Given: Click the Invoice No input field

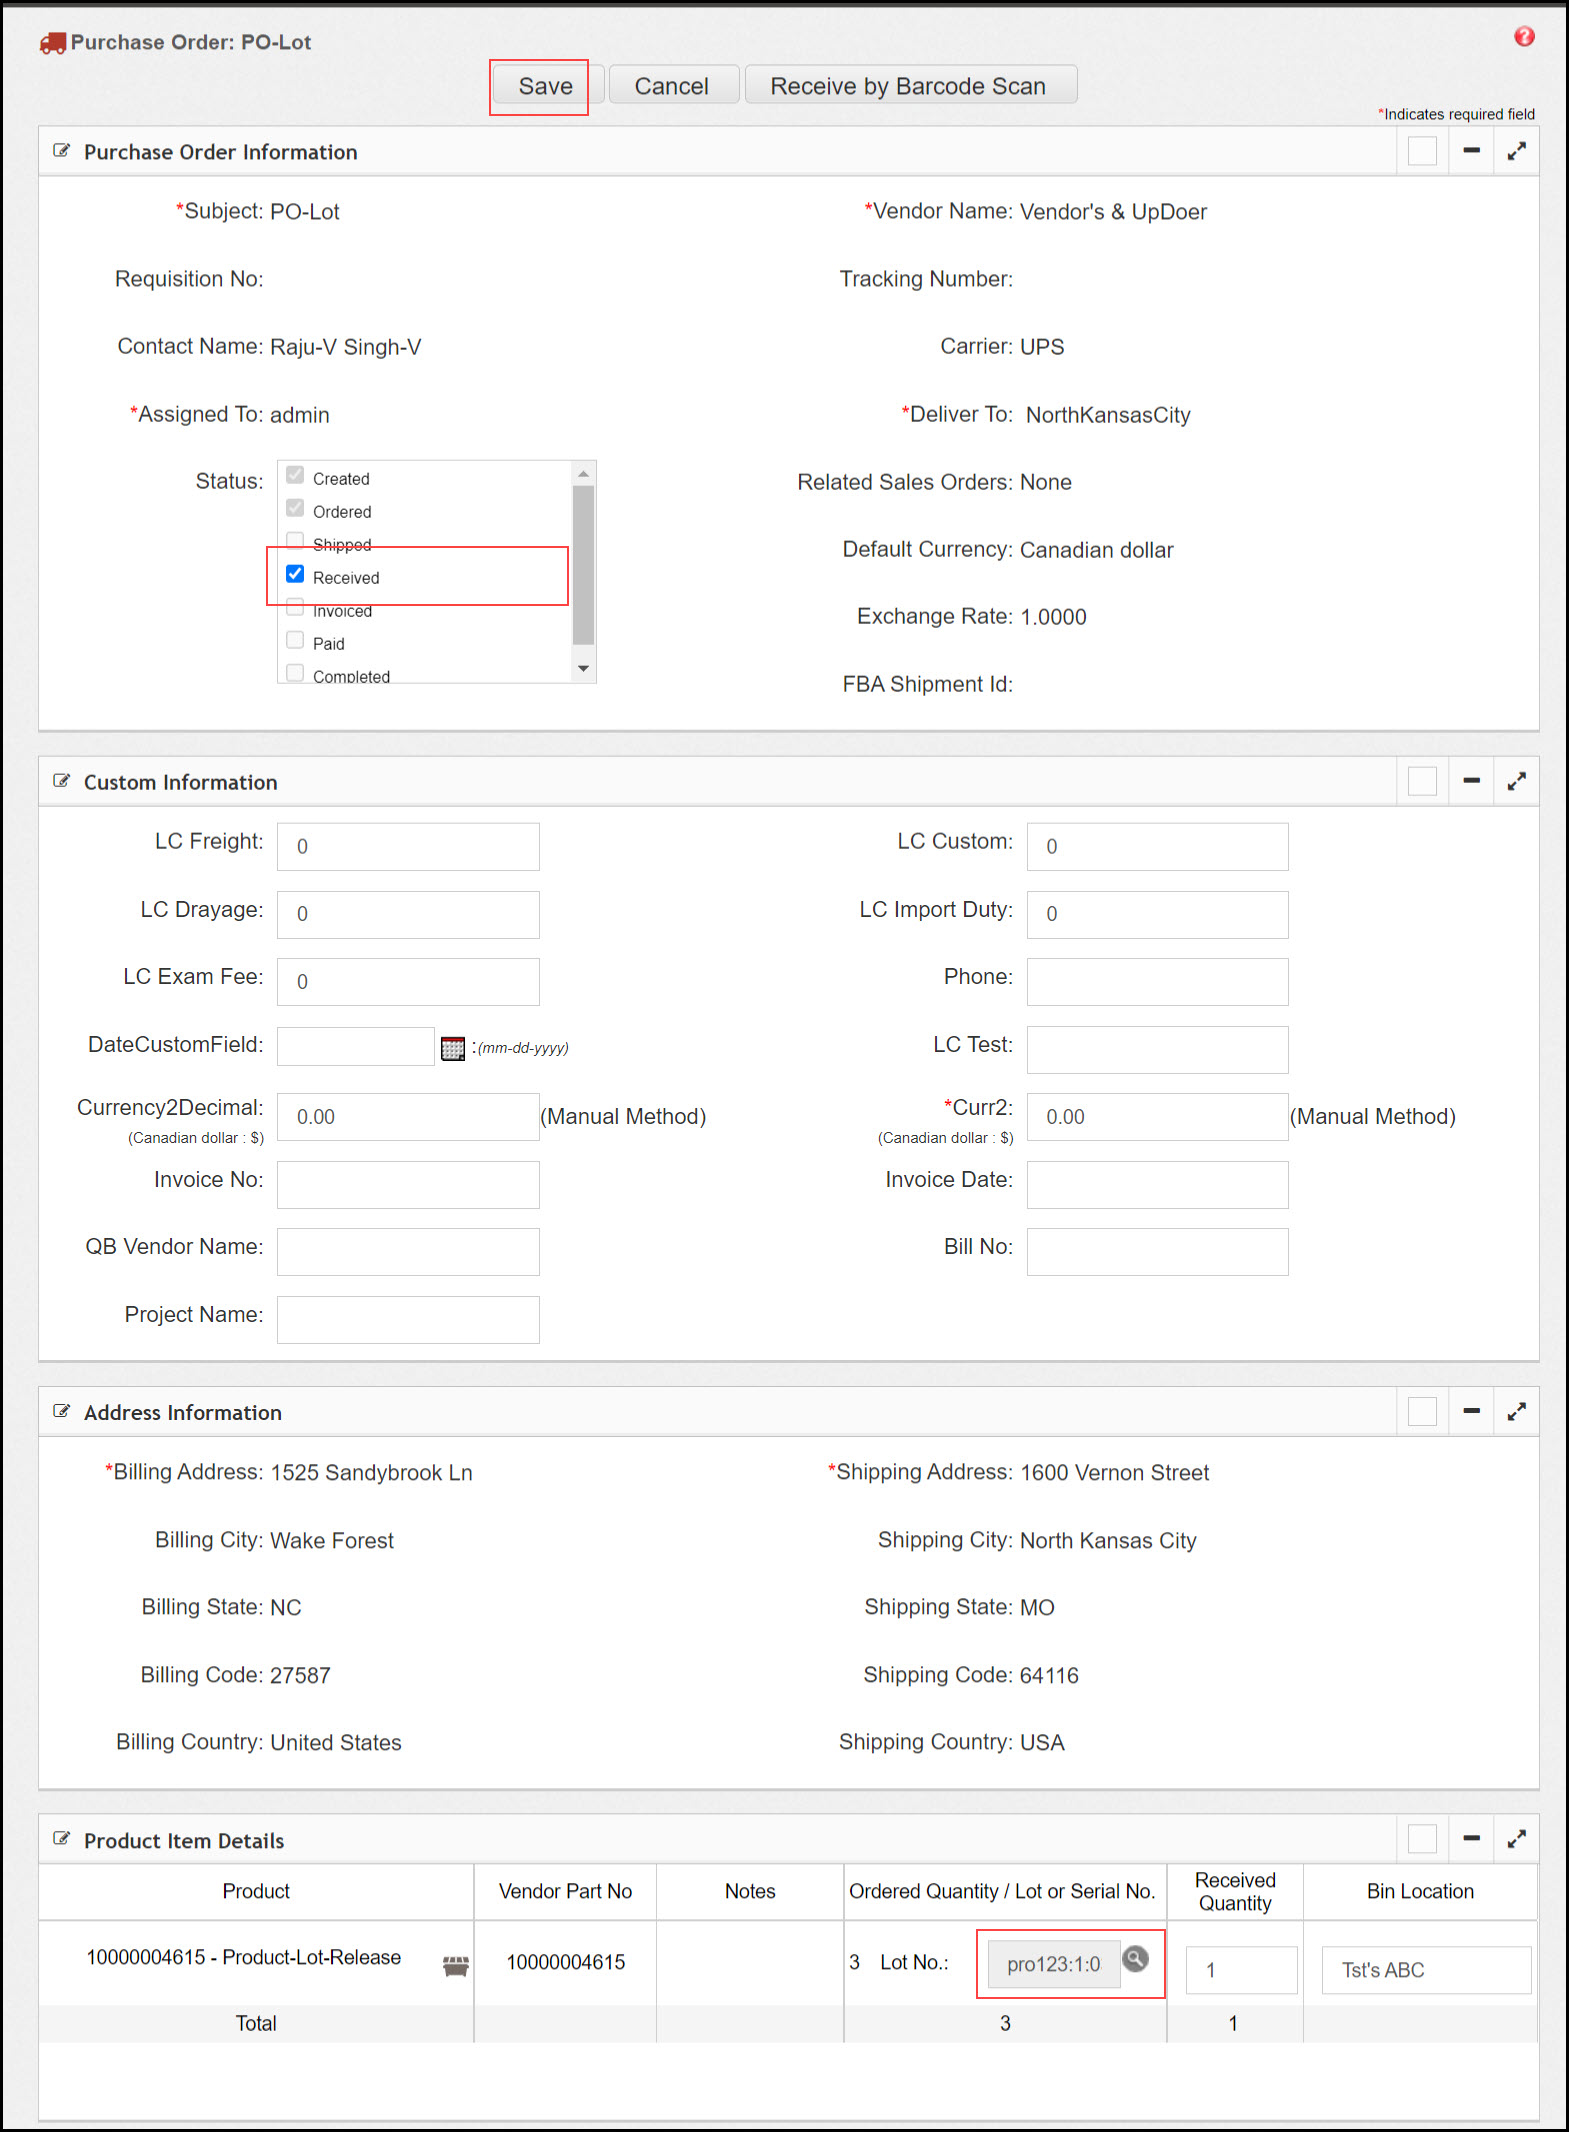Looking at the screenshot, I should [x=408, y=1184].
